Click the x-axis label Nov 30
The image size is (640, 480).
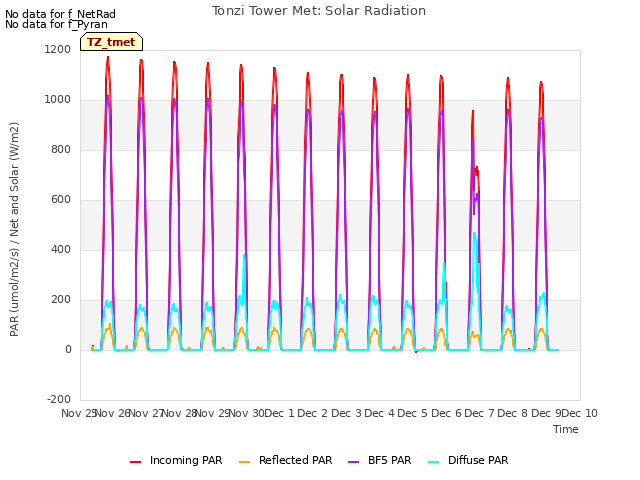(247, 413)
